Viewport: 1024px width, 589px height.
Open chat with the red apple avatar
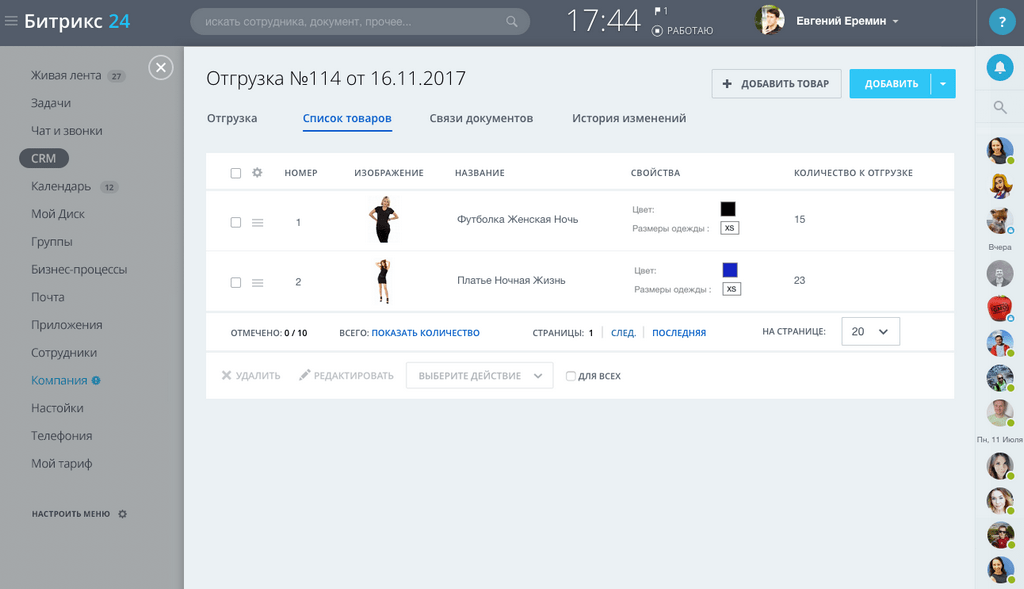1000,308
